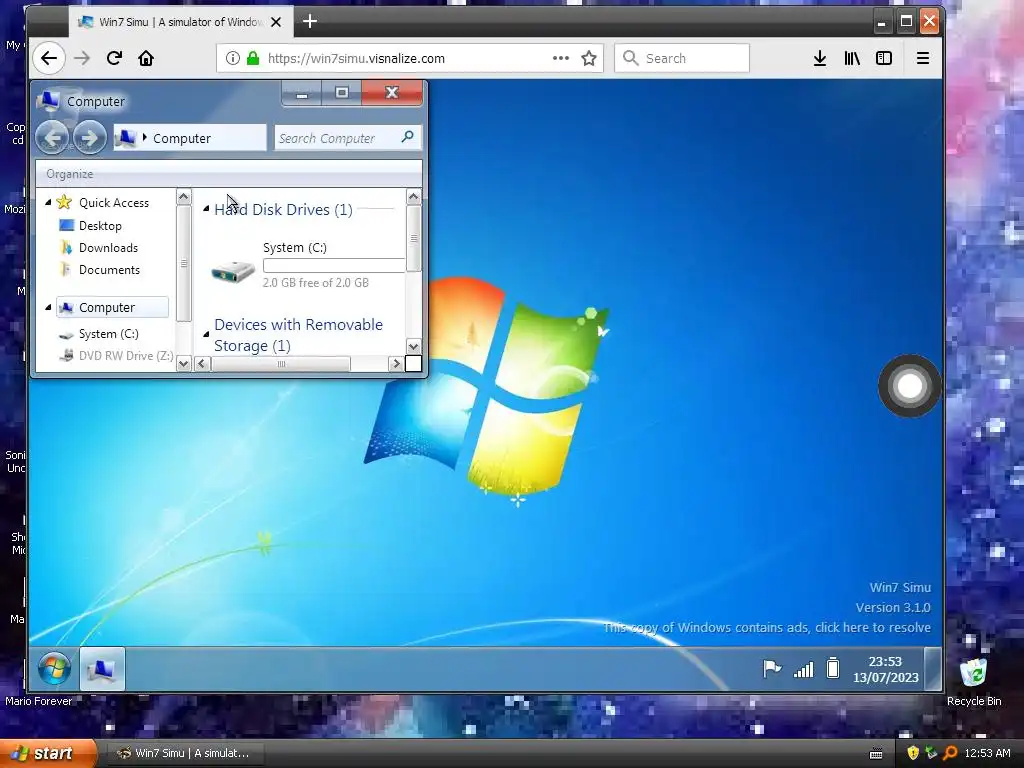
Task: Bookmark this page with star icon
Action: [x=588, y=58]
